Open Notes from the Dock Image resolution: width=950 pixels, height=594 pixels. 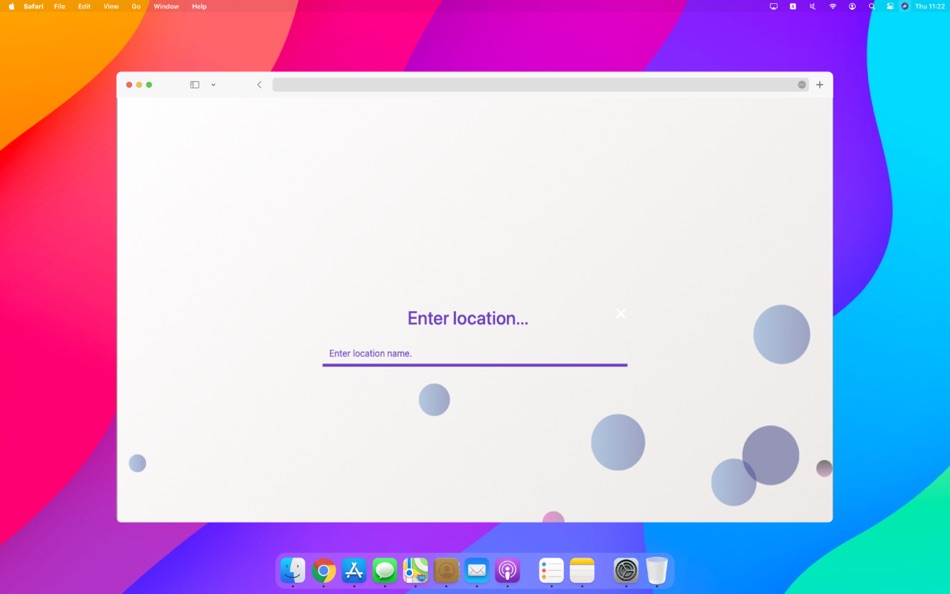pos(581,571)
